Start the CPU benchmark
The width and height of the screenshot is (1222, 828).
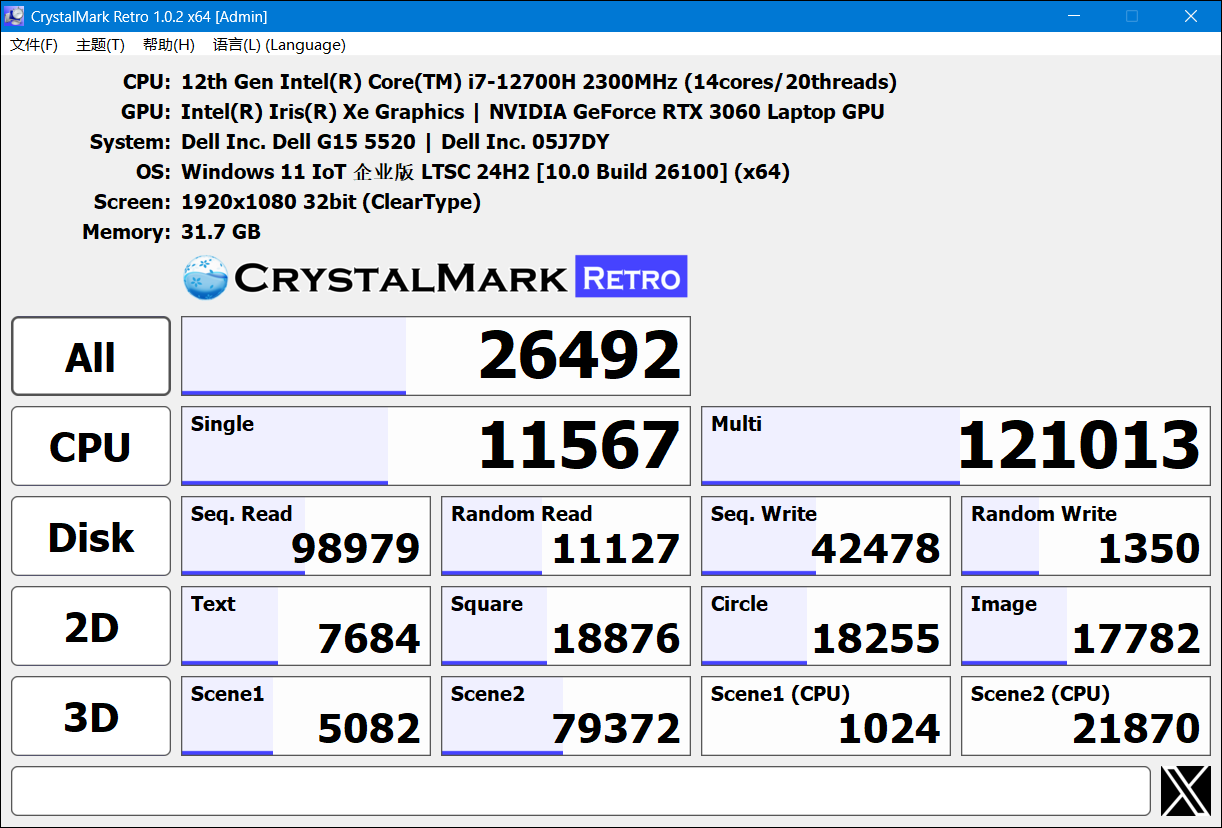click(x=91, y=446)
